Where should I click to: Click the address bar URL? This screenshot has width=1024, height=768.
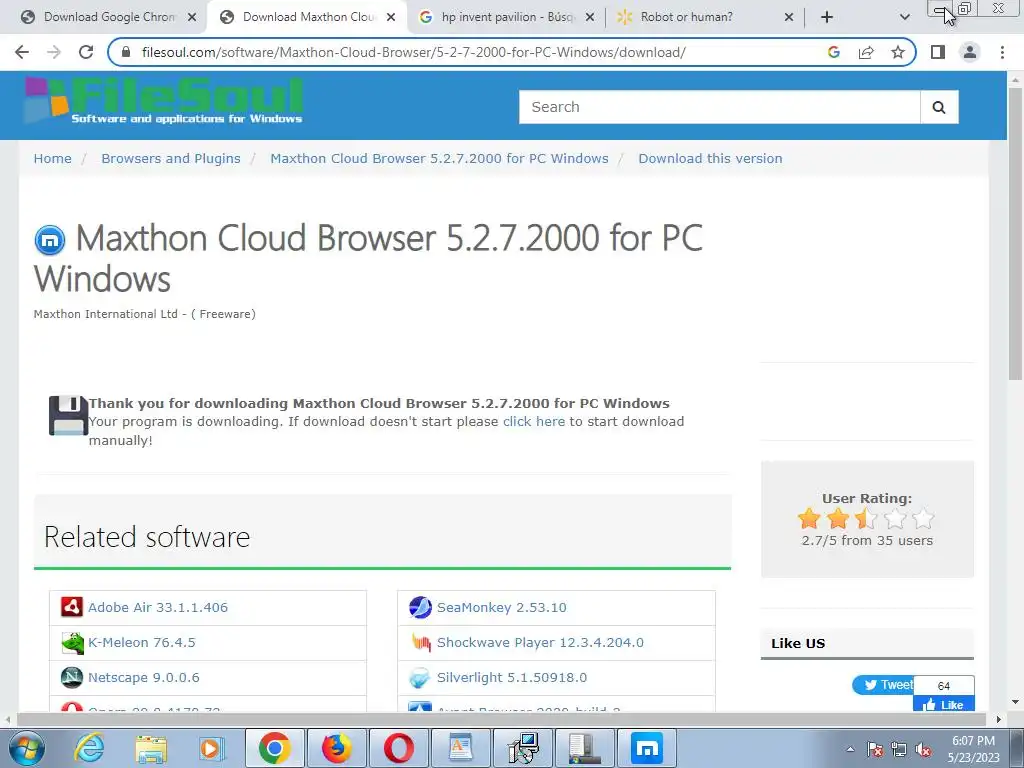pos(413,52)
